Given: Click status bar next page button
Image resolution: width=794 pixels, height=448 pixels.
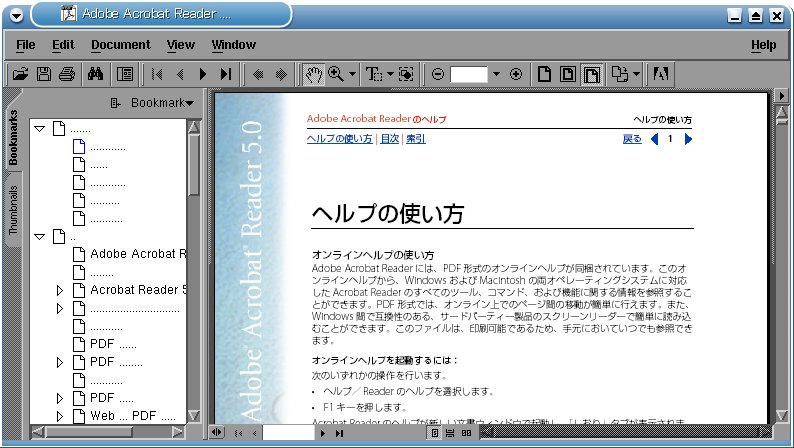Looking at the screenshot, I should tap(323, 433).
